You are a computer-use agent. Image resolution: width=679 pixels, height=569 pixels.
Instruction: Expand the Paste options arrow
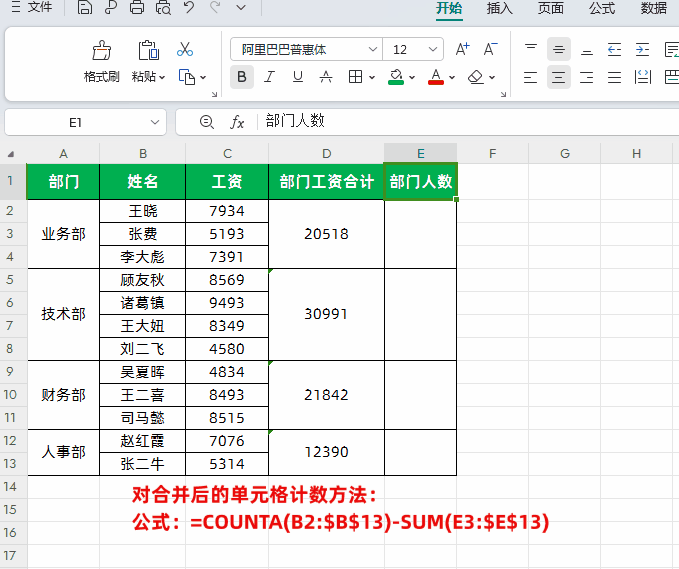click(x=162, y=78)
